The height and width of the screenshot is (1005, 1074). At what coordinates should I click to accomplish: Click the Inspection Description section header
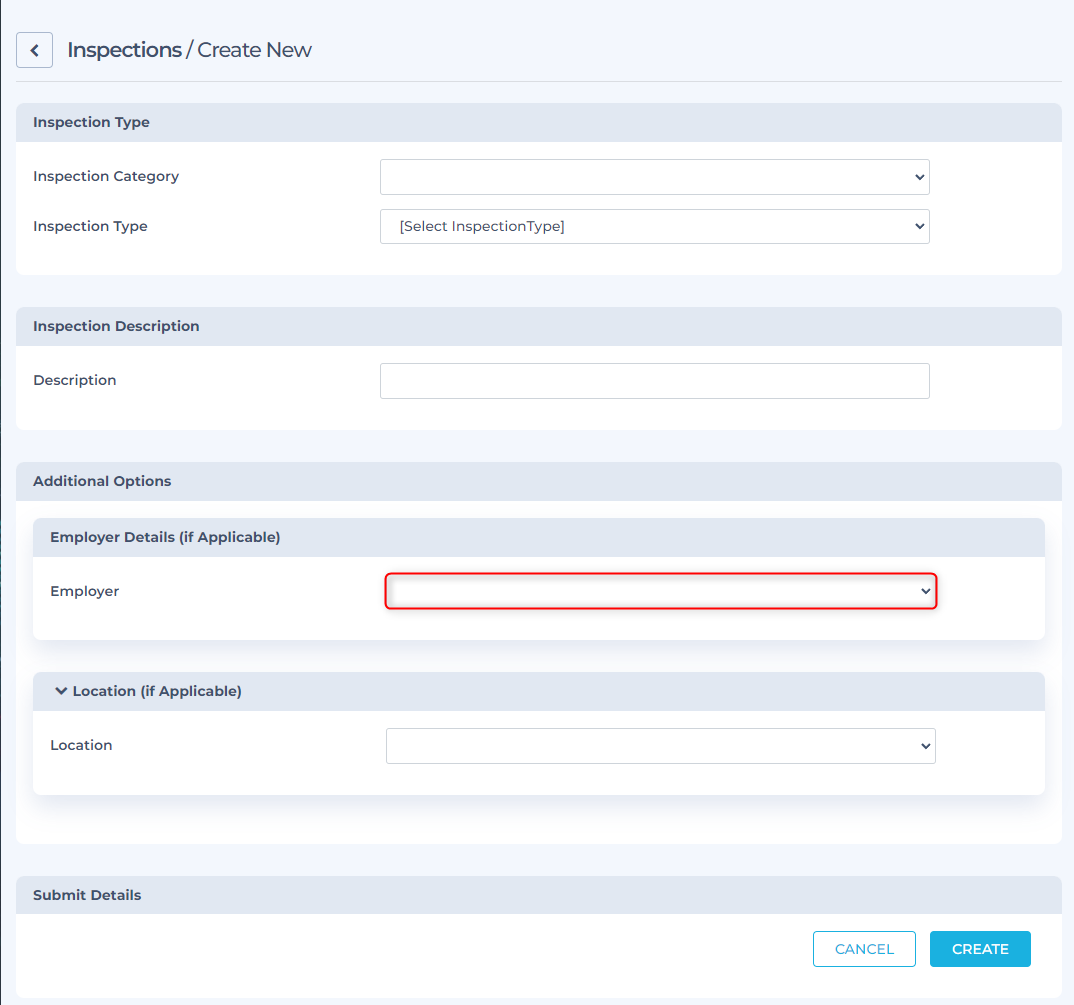click(116, 326)
